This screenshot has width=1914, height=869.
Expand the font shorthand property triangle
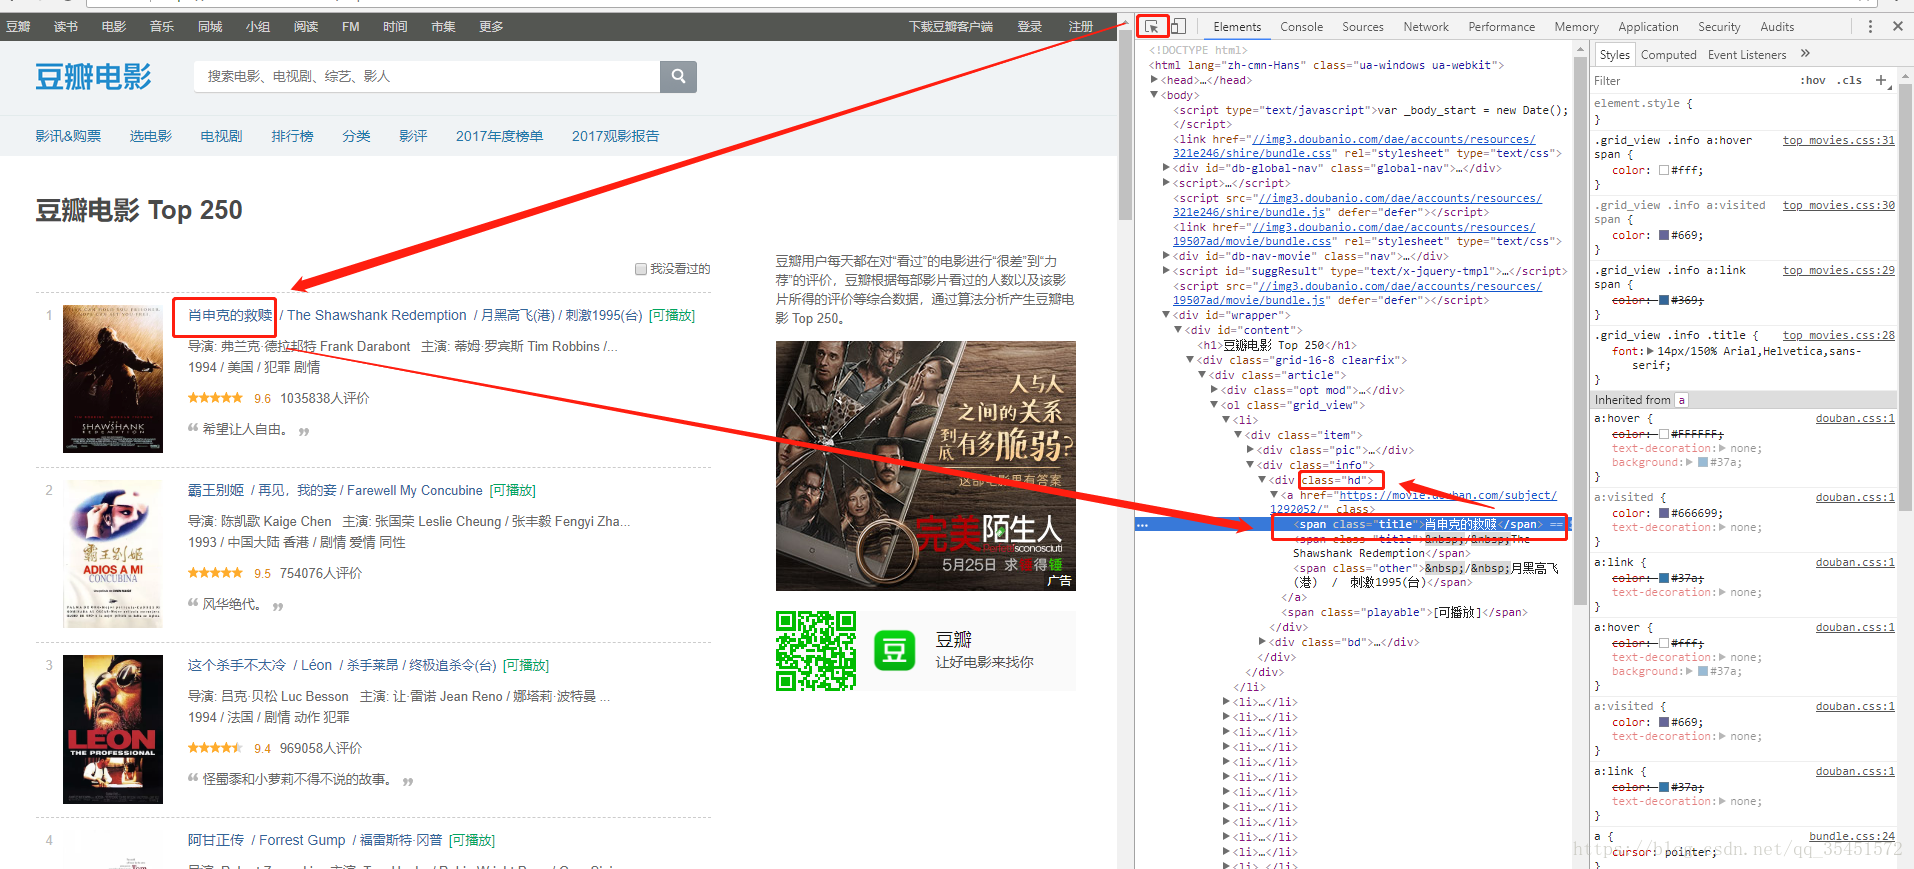tap(1650, 351)
